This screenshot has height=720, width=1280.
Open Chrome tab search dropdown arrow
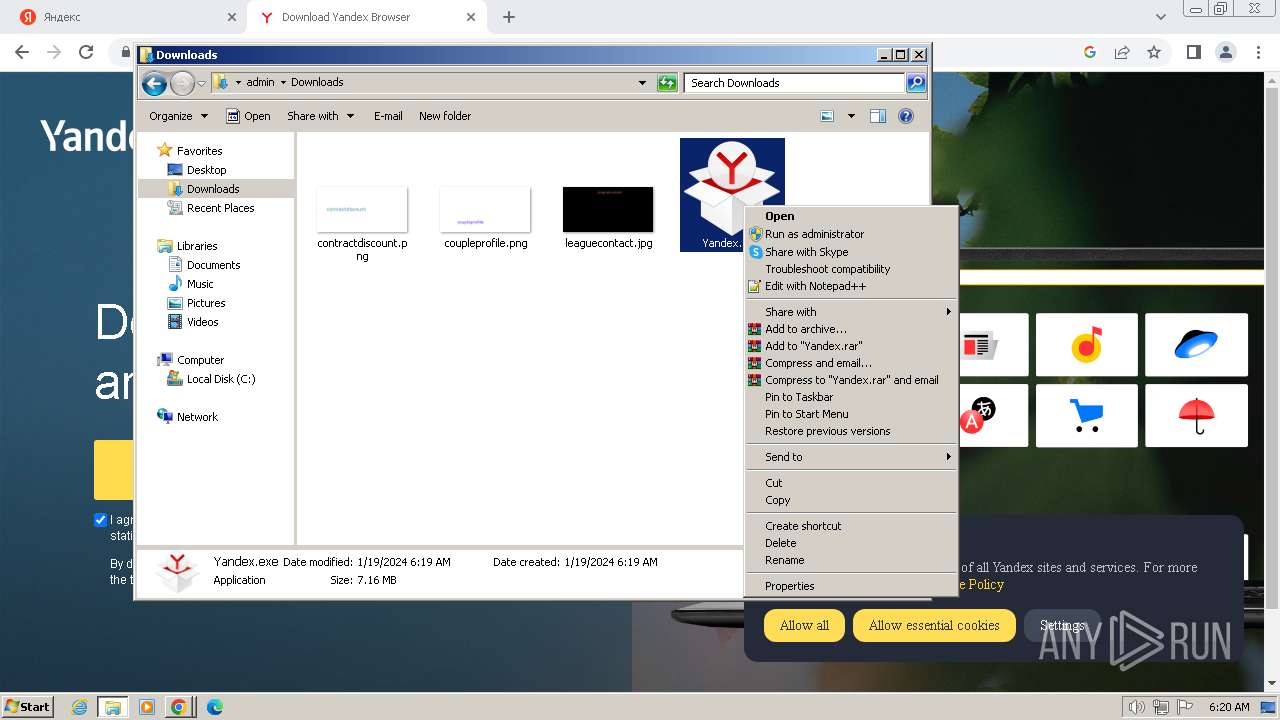pyautogui.click(x=1160, y=17)
